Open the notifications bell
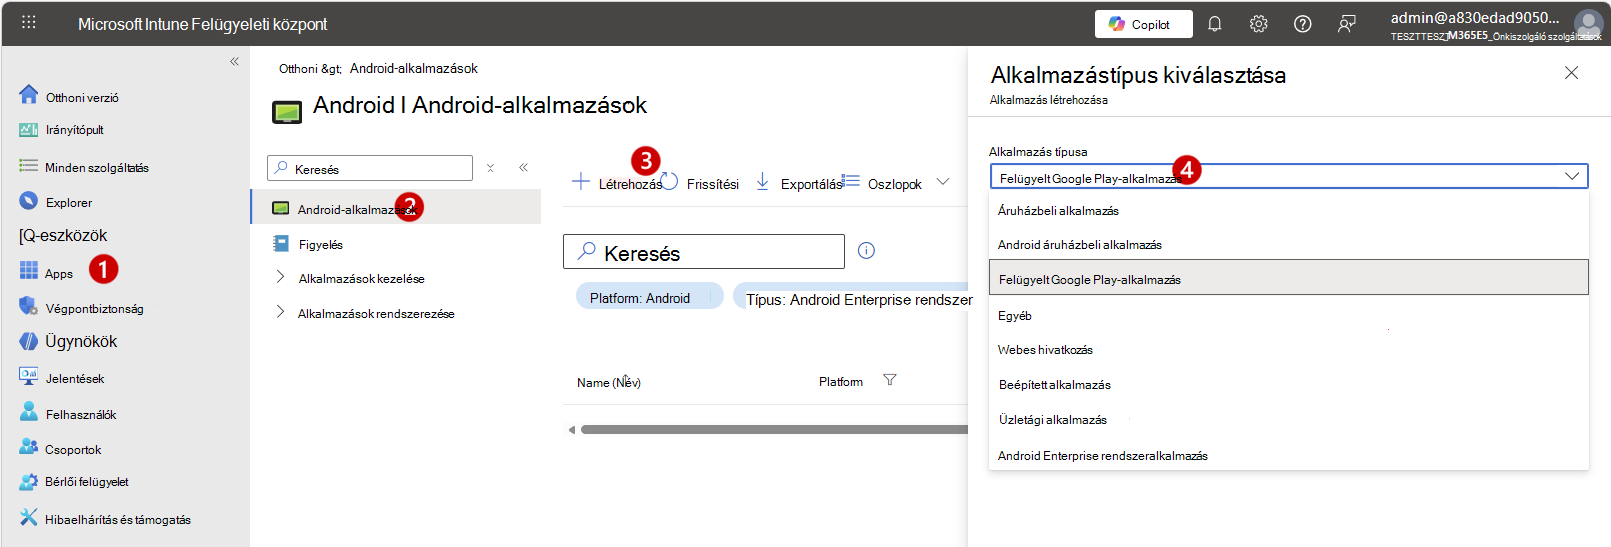This screenshot has width=1611, height=547. click(1214, 24)
